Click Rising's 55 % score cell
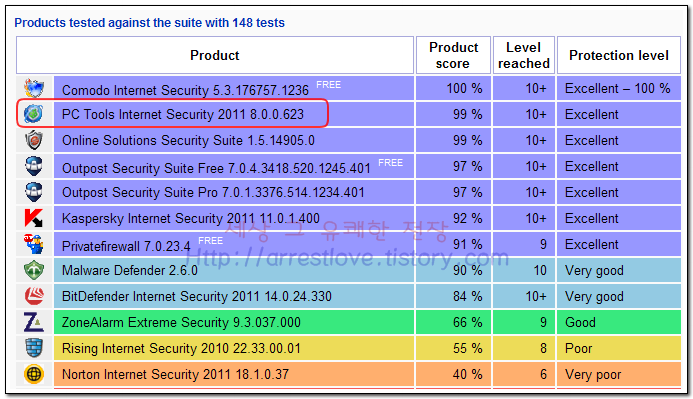This screenshot has width=693, height=399. [453, 349]
